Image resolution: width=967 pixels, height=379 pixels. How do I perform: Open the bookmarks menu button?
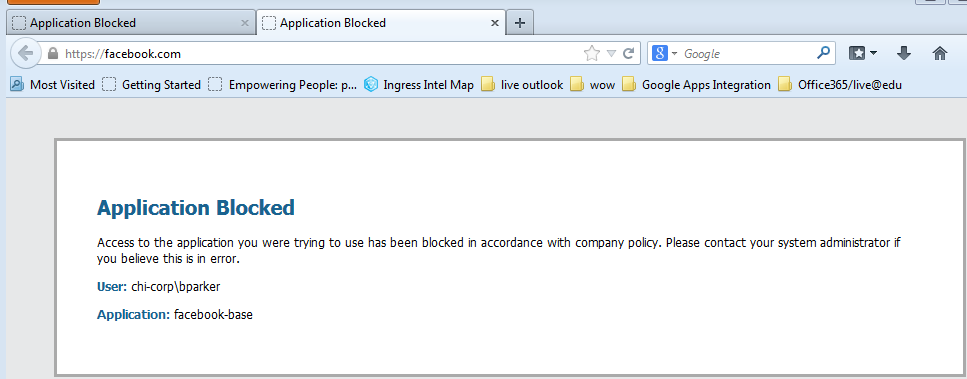click(x=863, y=54)
